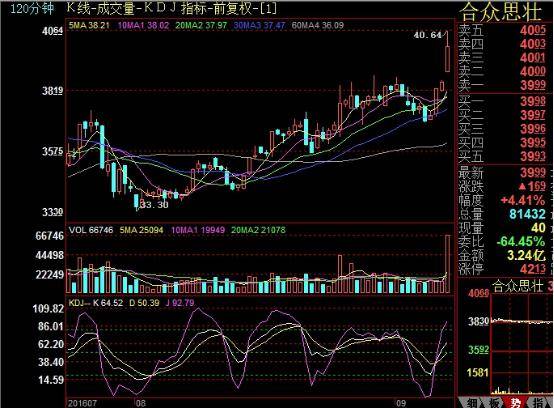
Task: Click the 现量 value 40
Action: pos(539,228)
